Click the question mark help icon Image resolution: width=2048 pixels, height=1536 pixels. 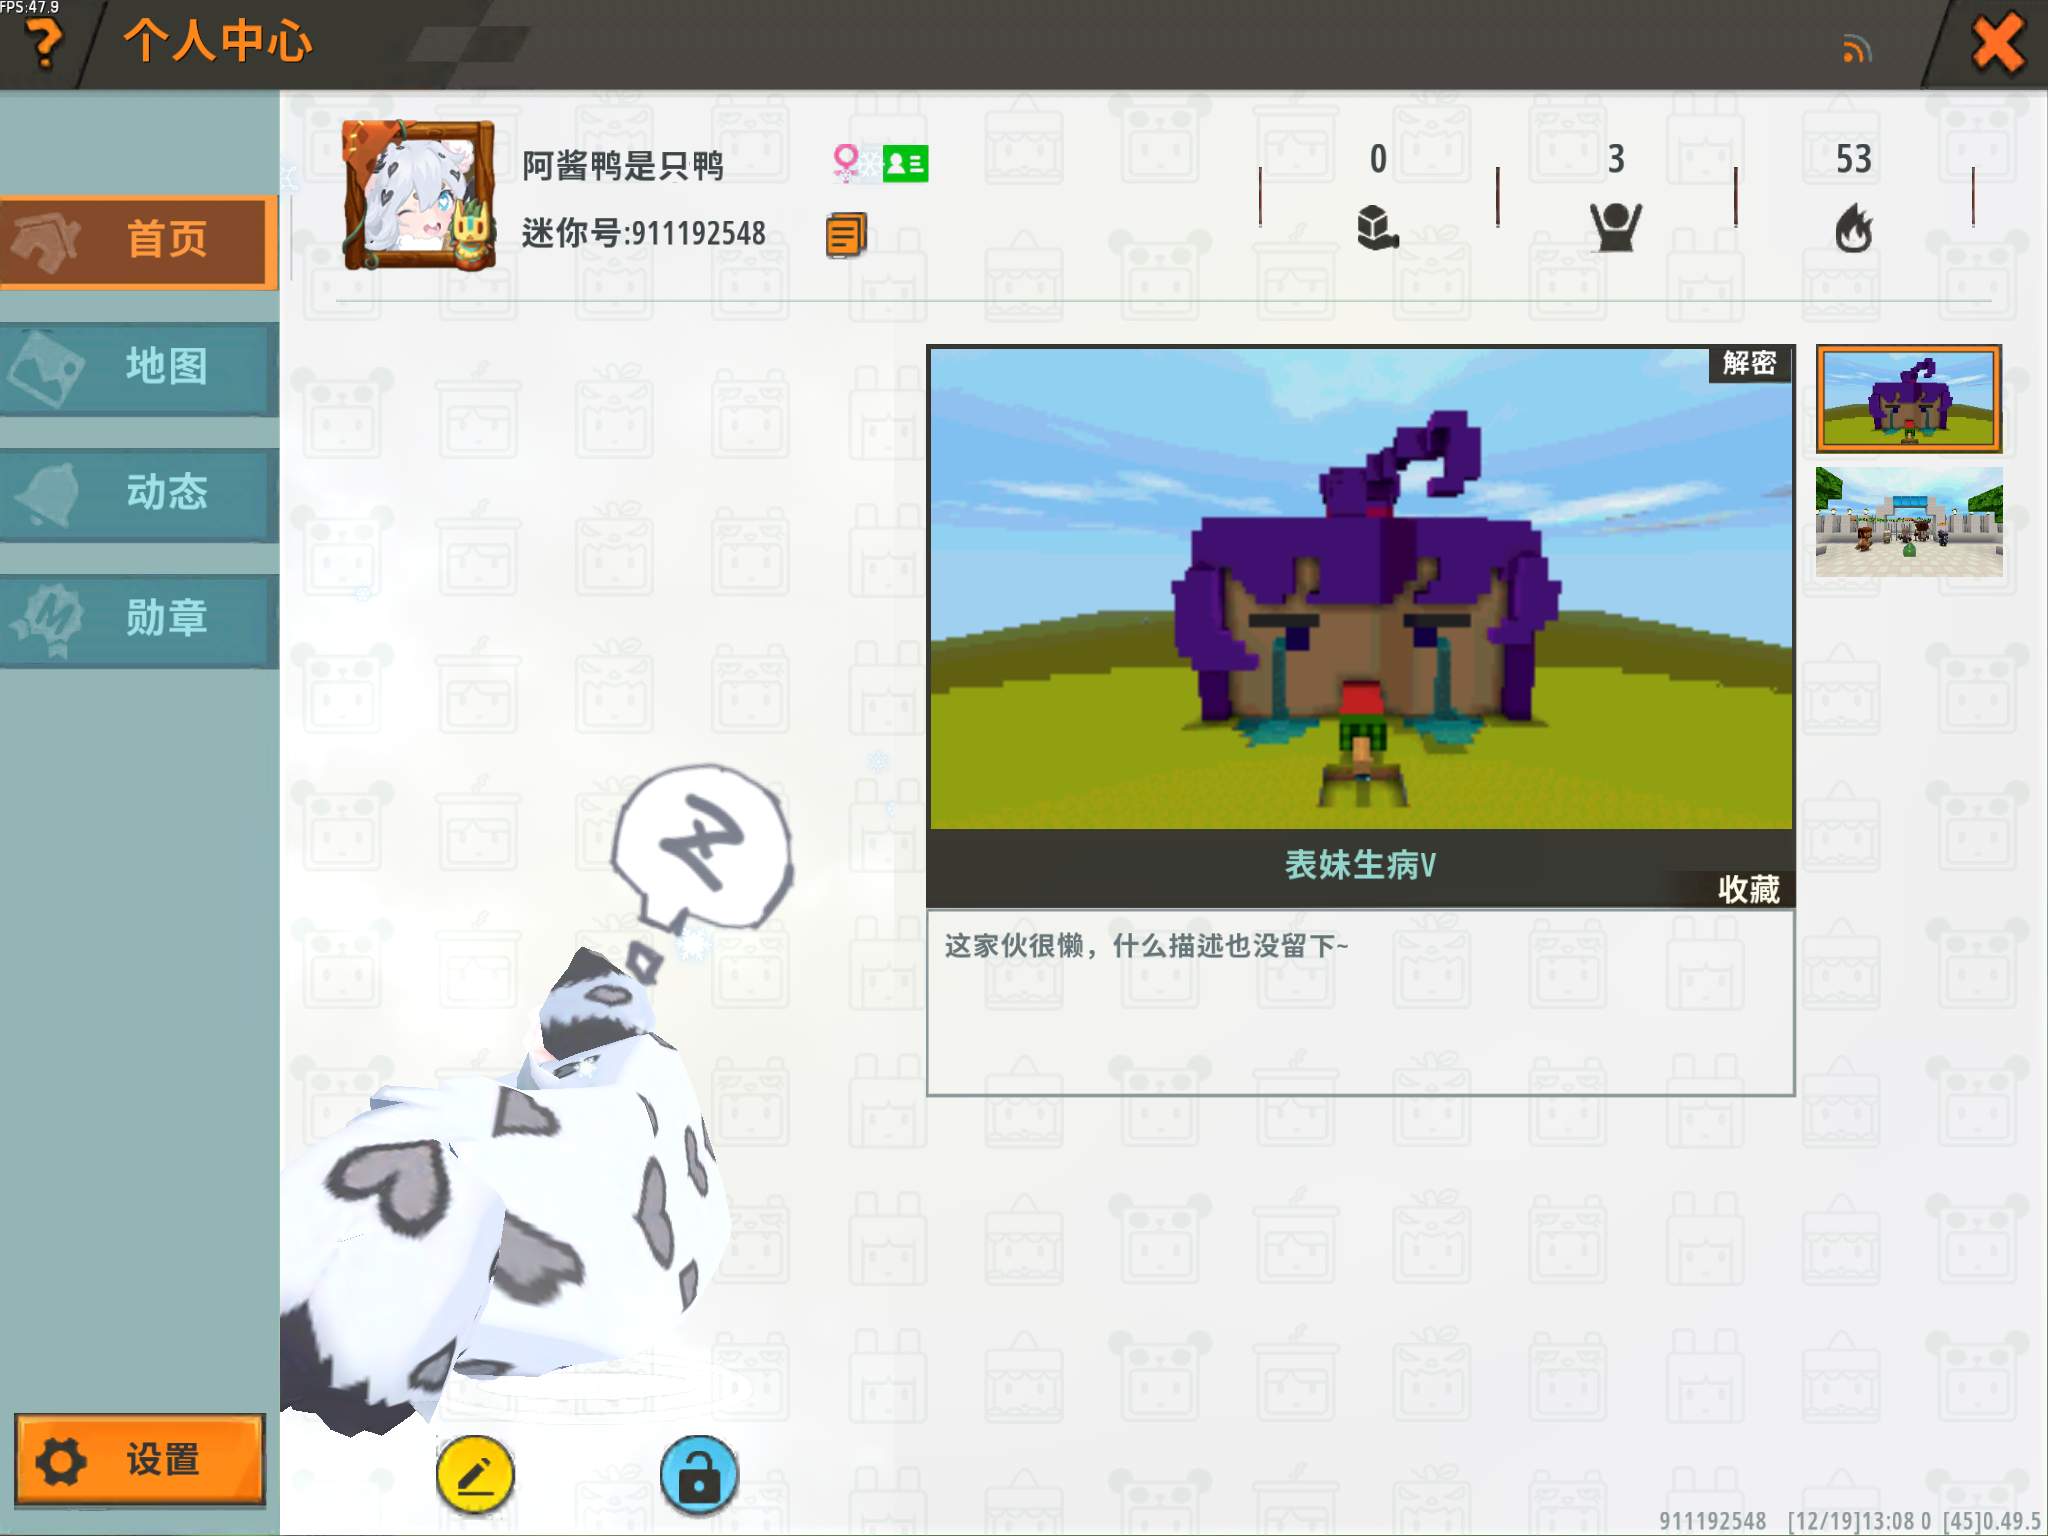pyautogui.click(x=43, y=42)
